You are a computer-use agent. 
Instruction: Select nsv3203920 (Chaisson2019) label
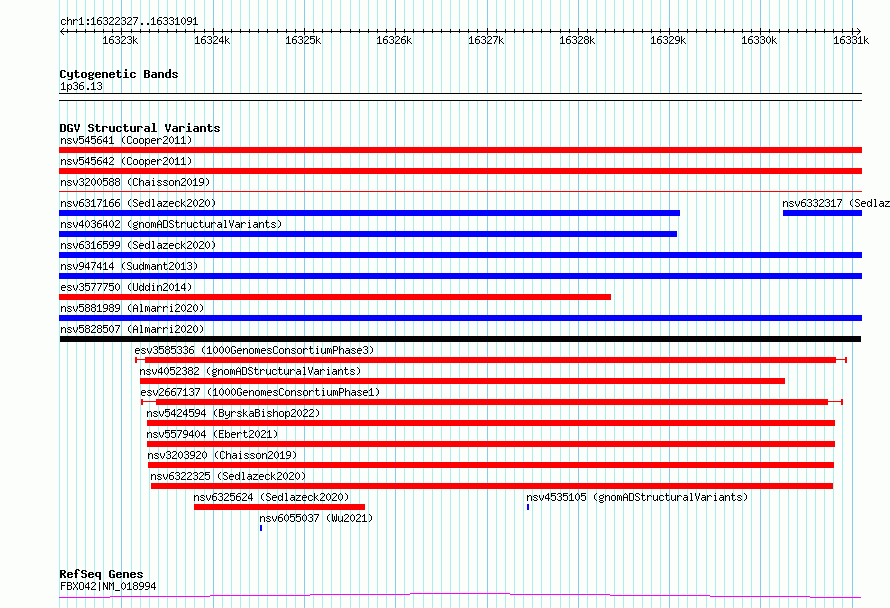(x=222, y=455)
